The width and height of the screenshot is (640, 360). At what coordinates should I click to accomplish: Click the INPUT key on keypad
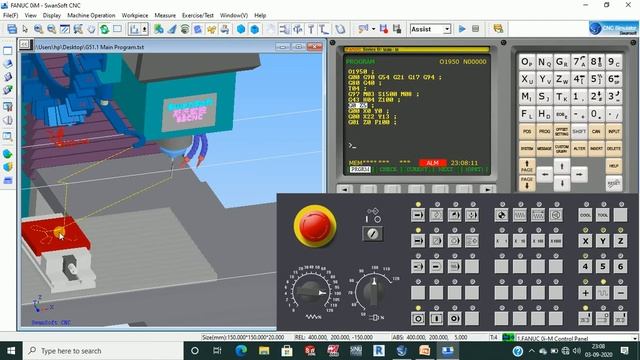(613, 131)
